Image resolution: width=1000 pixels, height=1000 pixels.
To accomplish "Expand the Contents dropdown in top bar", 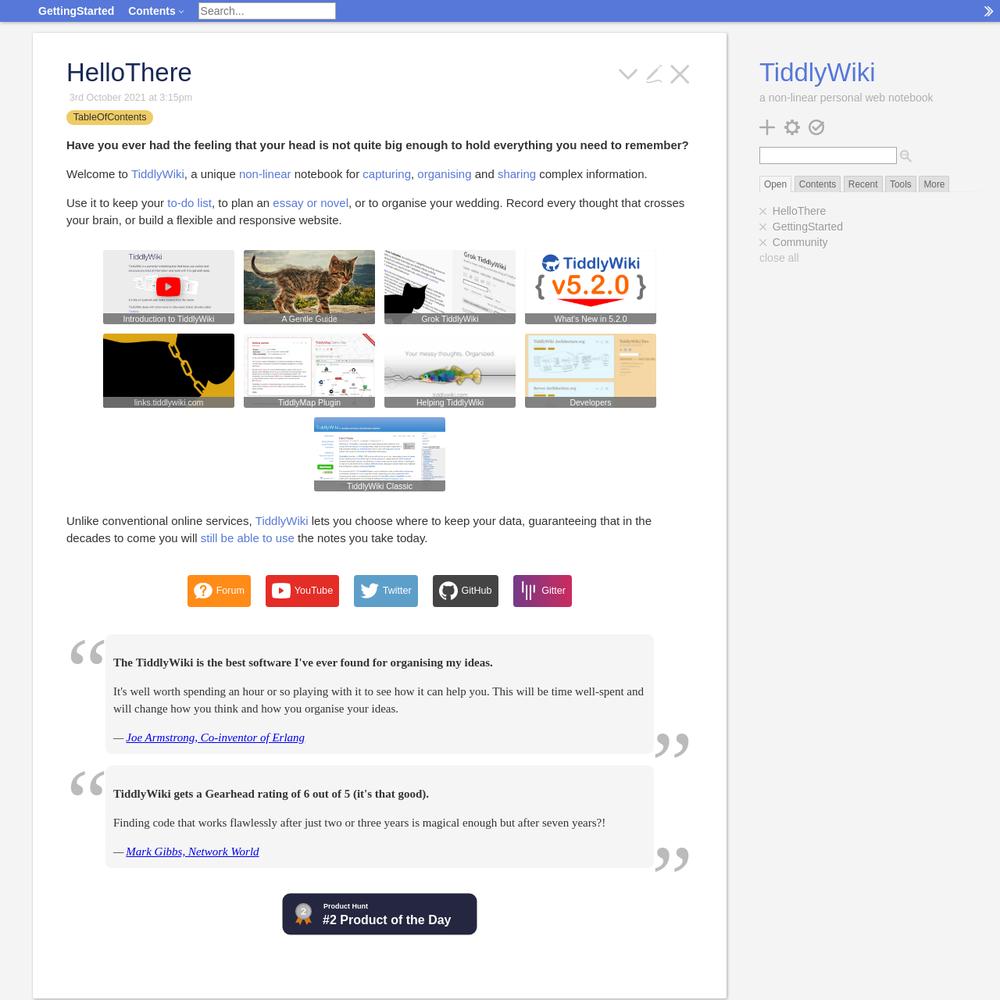I will tap(156, 11).
